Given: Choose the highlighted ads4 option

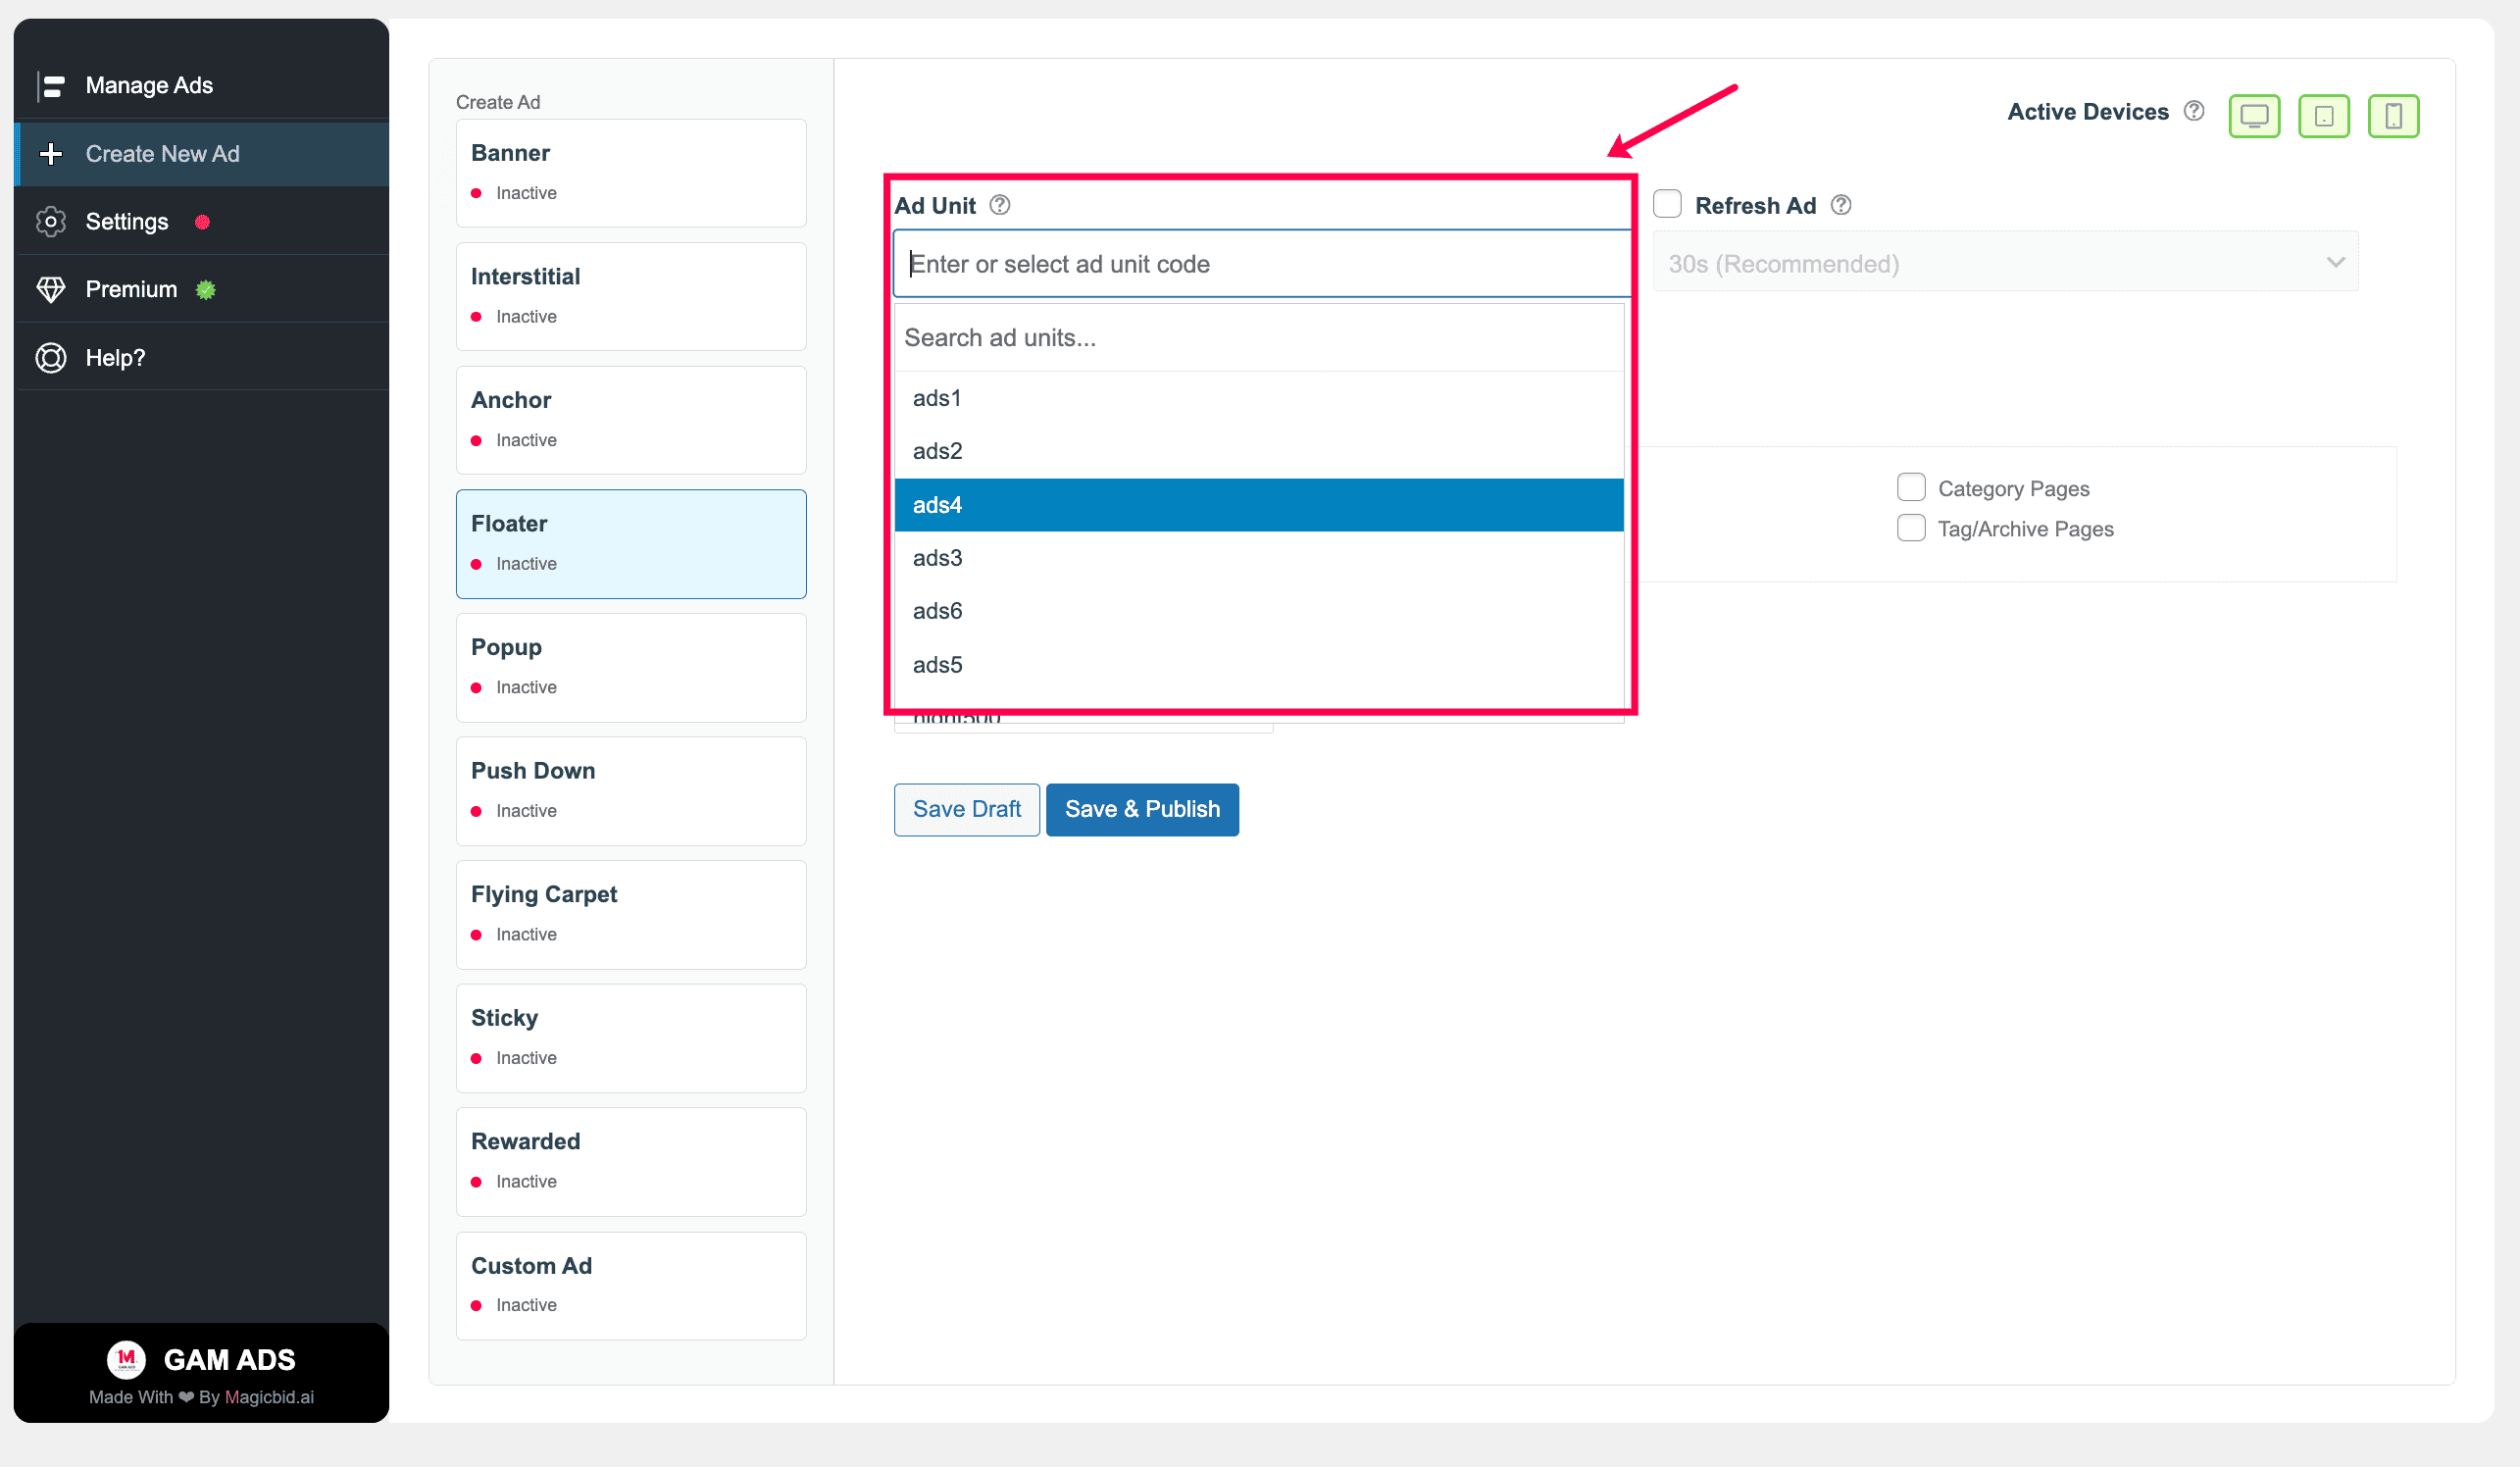Looking at the screenshot, I should point(1258,505).
